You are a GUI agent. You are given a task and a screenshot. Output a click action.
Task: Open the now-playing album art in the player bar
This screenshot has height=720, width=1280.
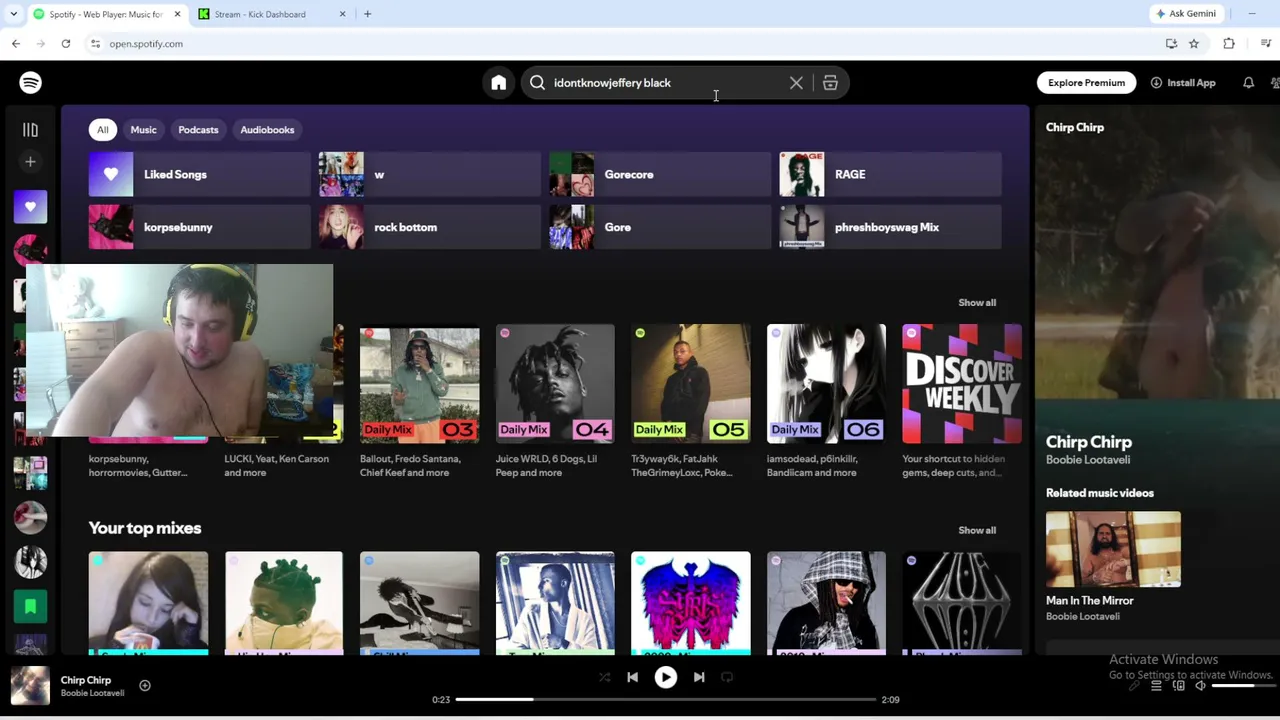[x=30, y=686]
